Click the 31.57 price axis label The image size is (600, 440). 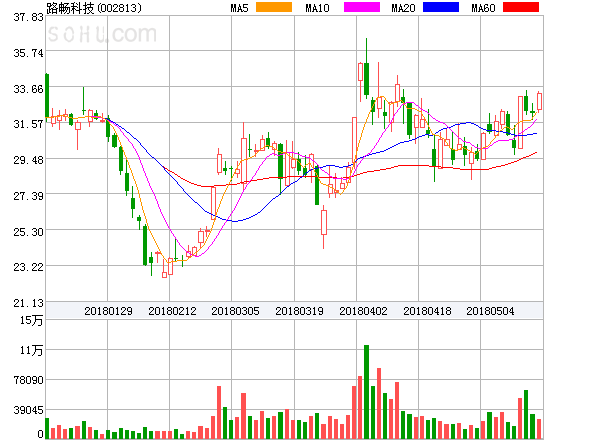[28, 124]
